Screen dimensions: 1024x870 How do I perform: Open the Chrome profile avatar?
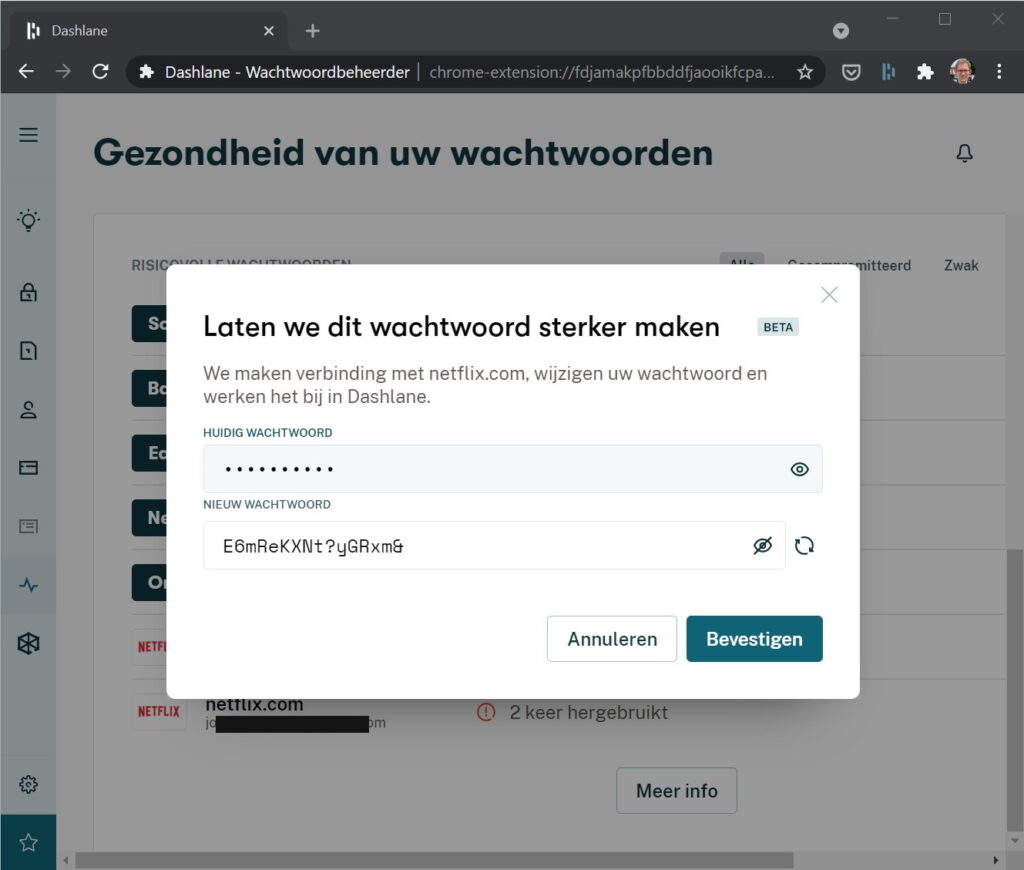(x=962, y=71)
